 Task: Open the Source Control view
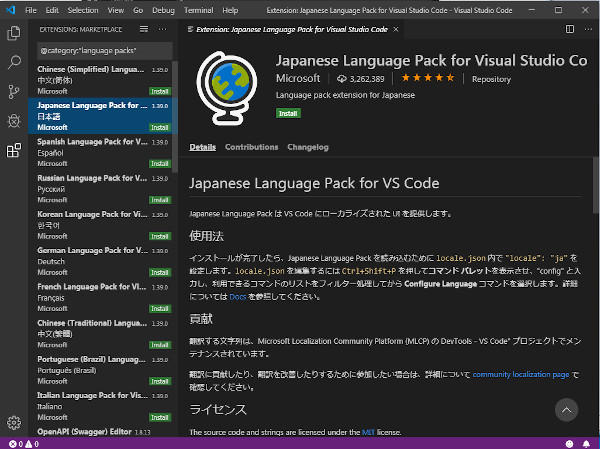(14, 92)
